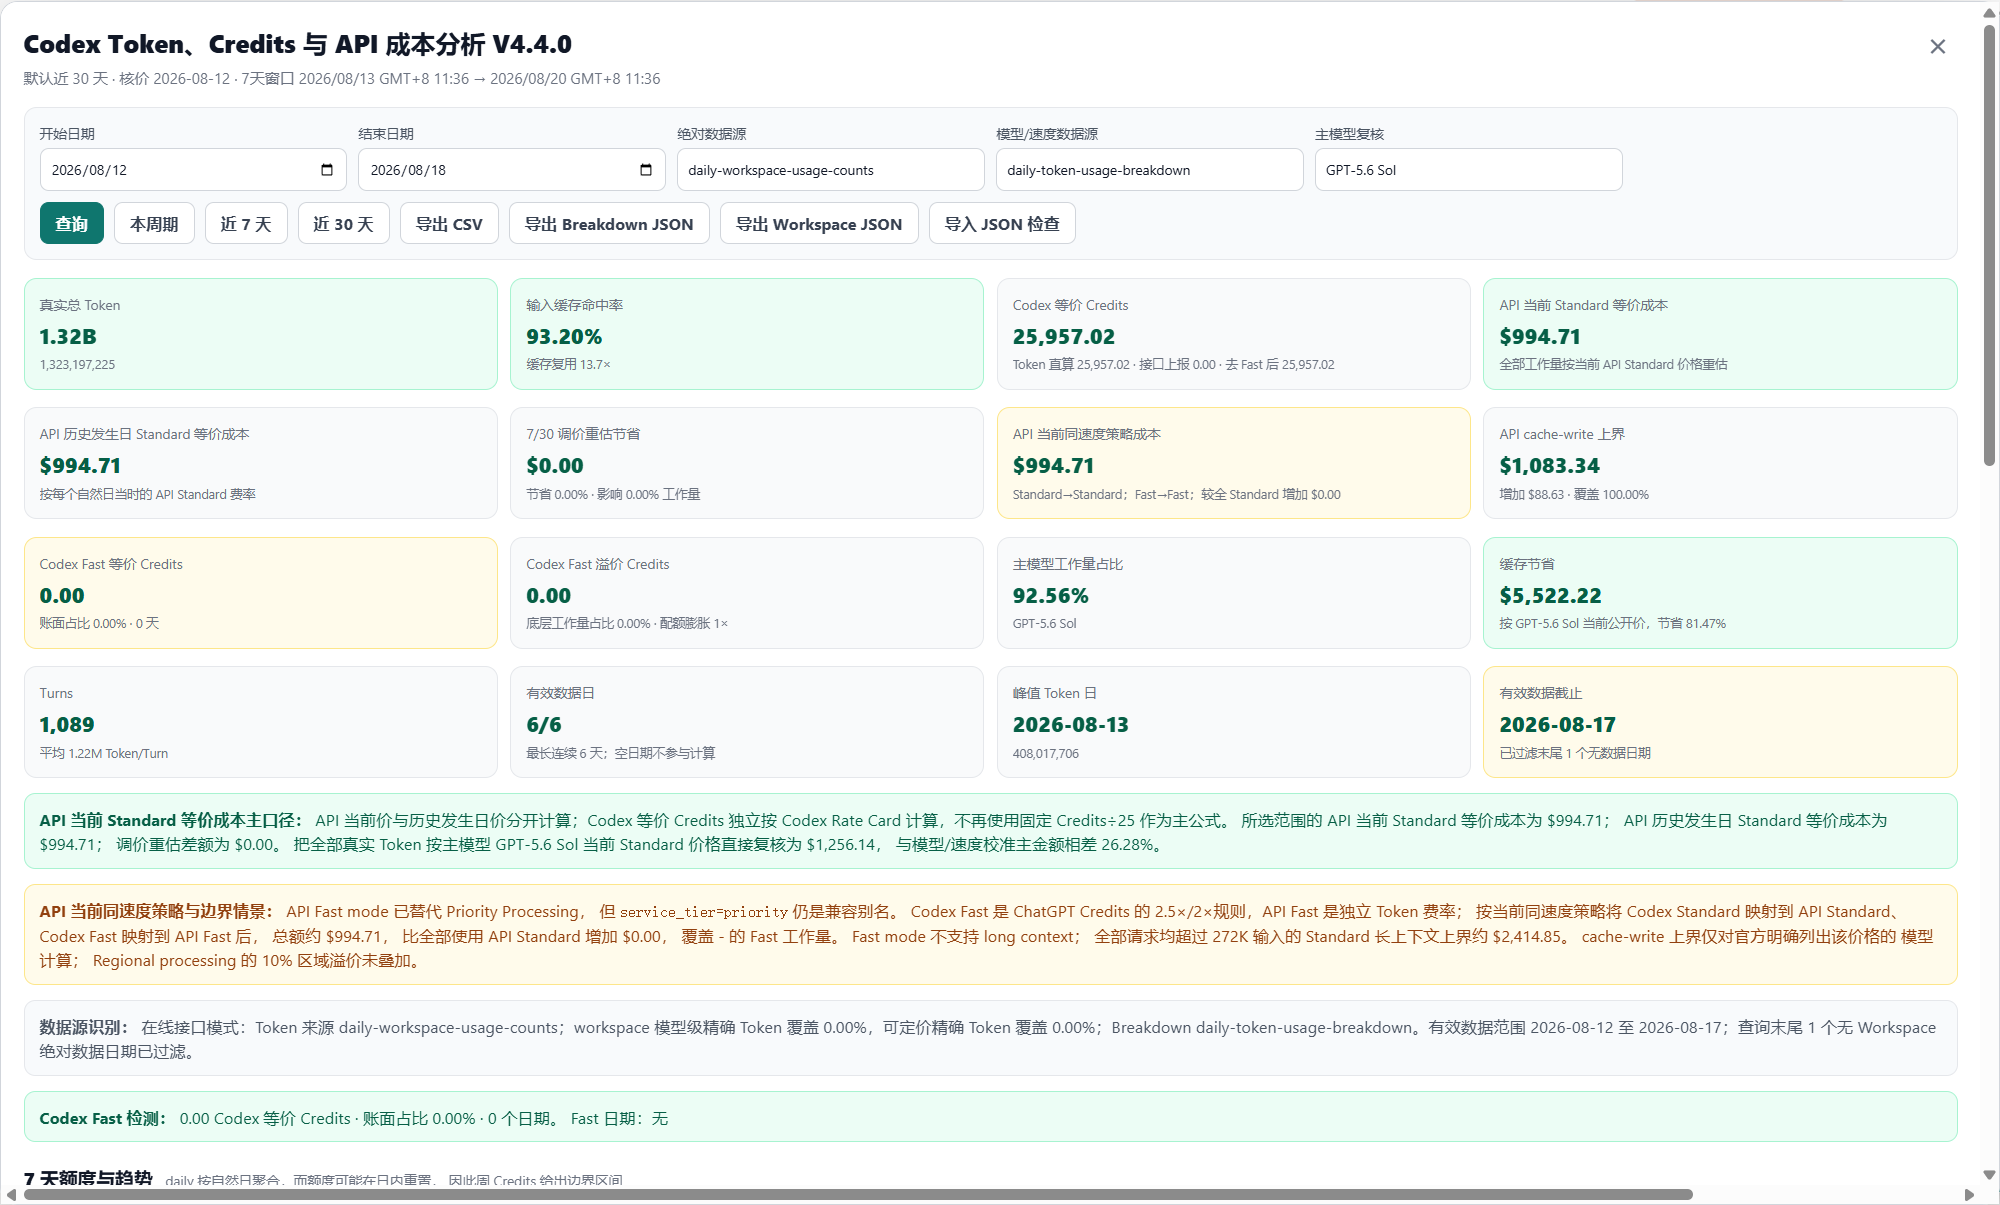
Task: Click the 有效数据日 value 6/6
Action: coord(544,725)
